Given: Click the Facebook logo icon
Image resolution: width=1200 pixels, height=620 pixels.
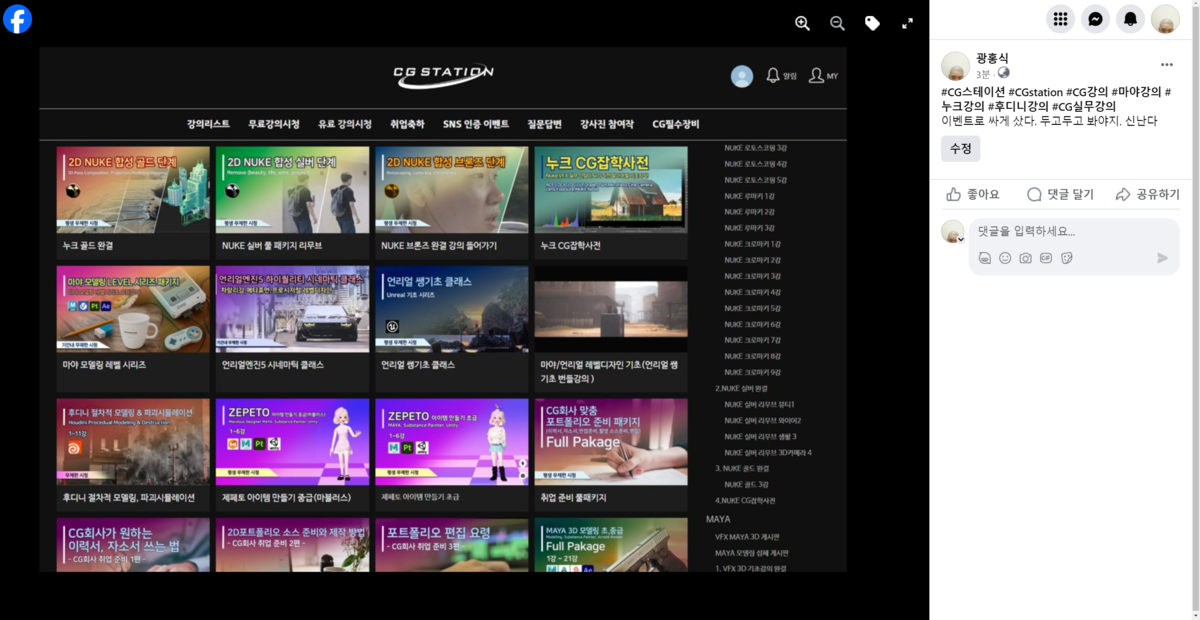Looking at the screenshot, I should tap(17, 19).
